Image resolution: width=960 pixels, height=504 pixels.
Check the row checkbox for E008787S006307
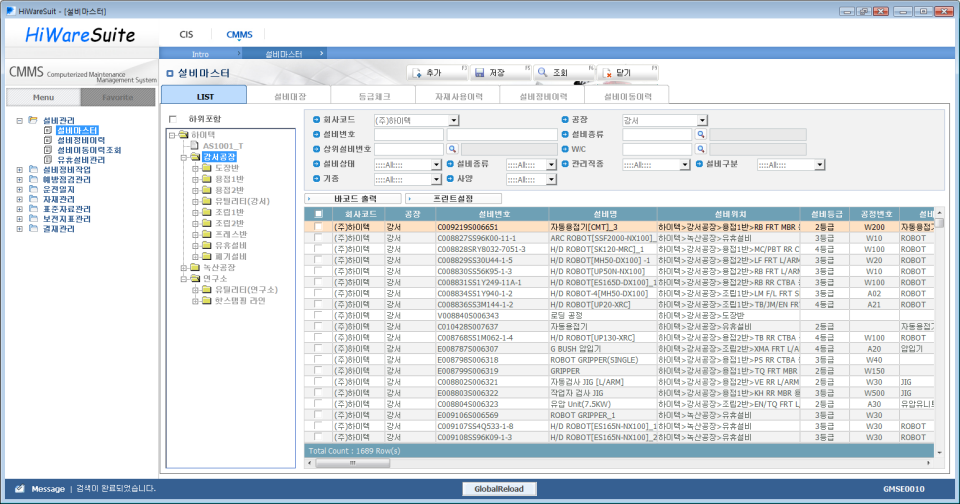pyautogui.click(x=318, y=348)
